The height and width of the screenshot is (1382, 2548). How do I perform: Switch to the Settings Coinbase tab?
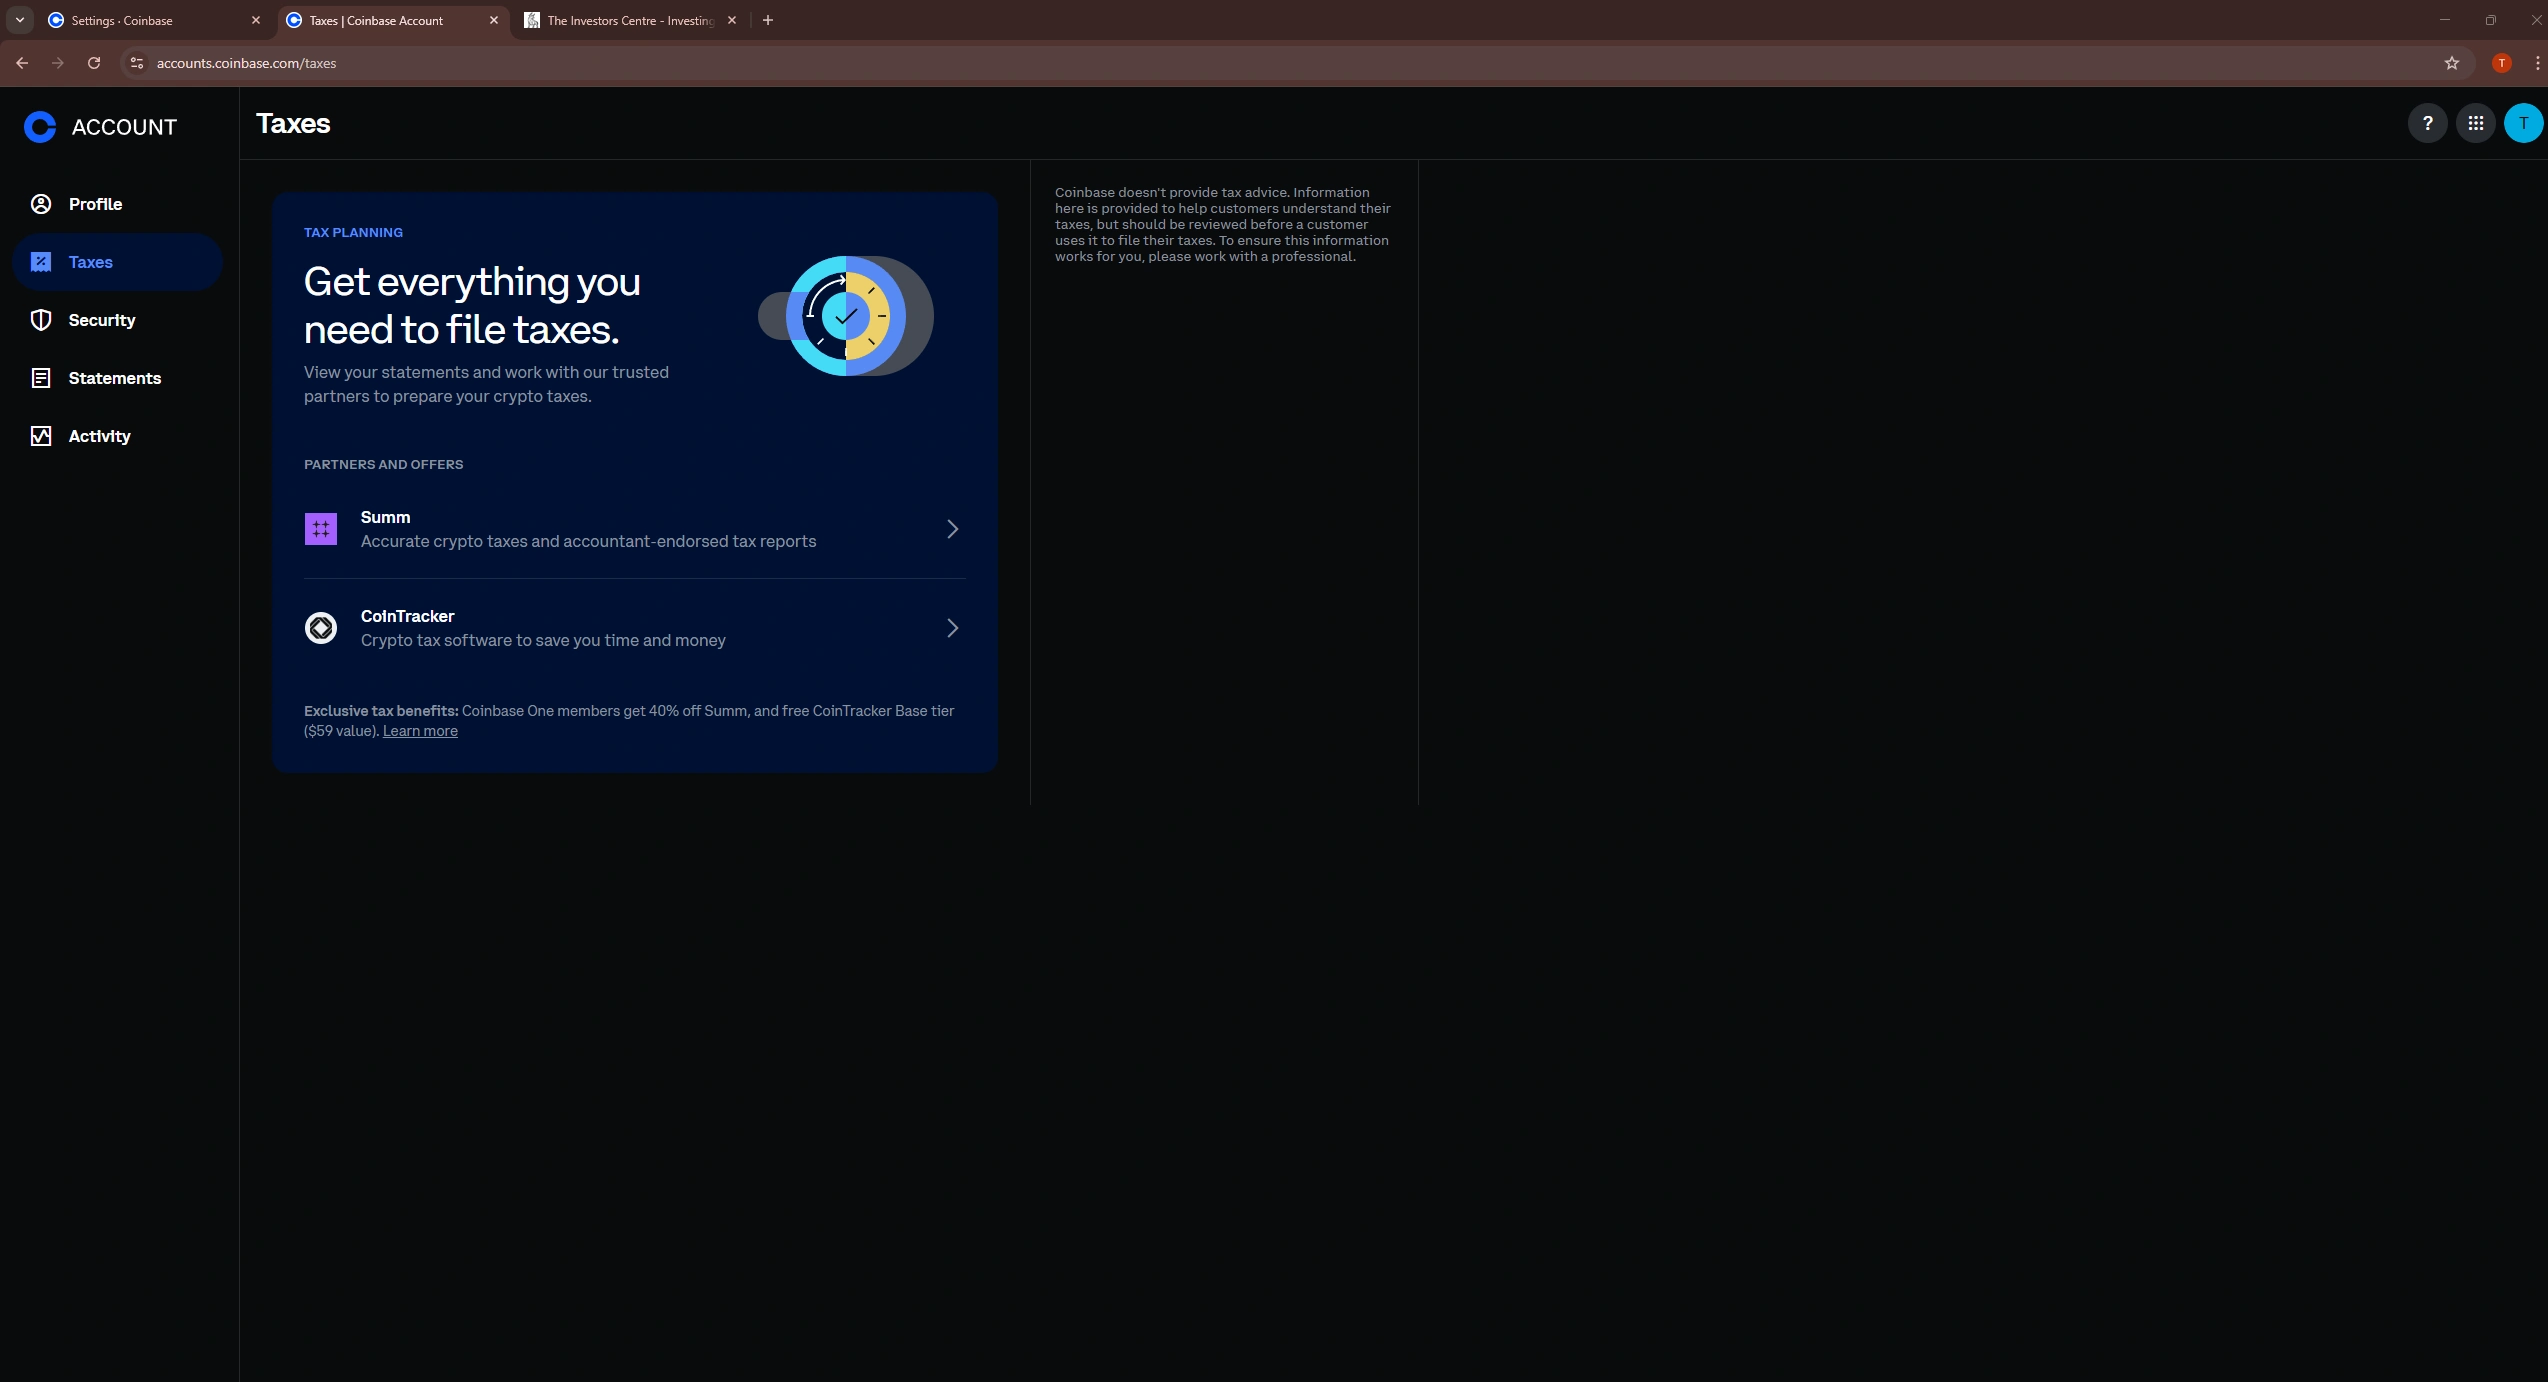click(x=154, y=20)
